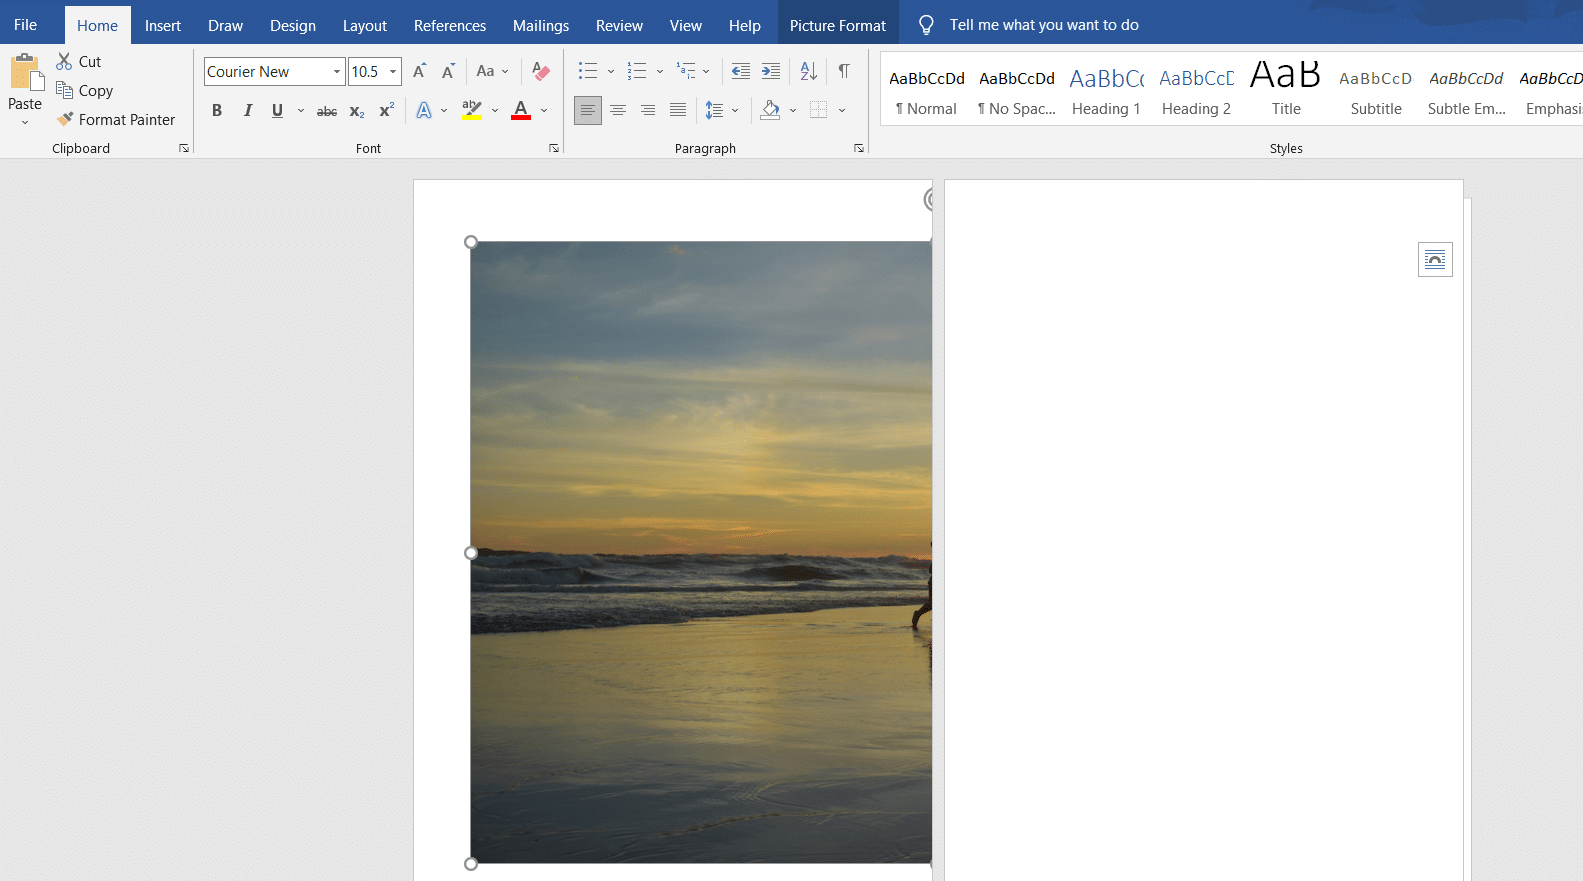Image resolution: width=1583 pixels, height=881 pixels.
Task: Open the Insert ribbon tab
Action: tap(163, 25)
